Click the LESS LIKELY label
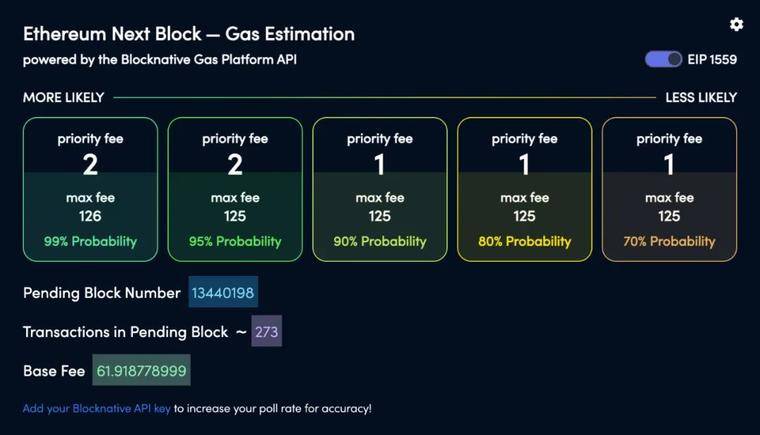760x435 pixels. pos(701,97)
